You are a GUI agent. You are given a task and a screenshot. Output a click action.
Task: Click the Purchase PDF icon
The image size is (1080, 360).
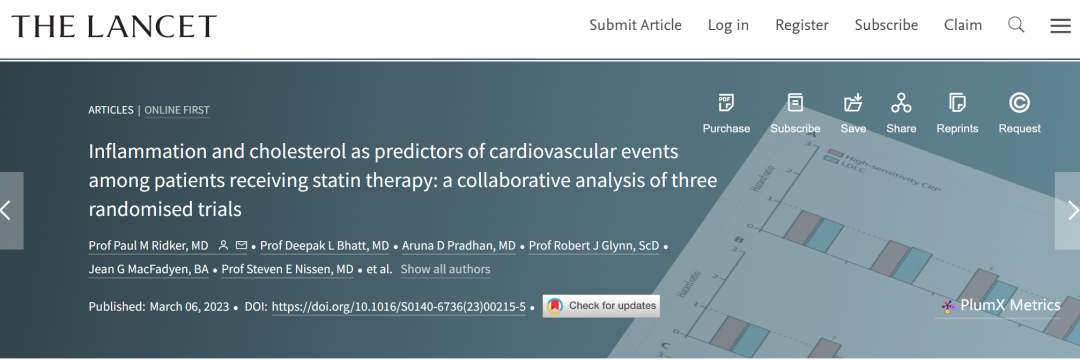pos(726,103)
